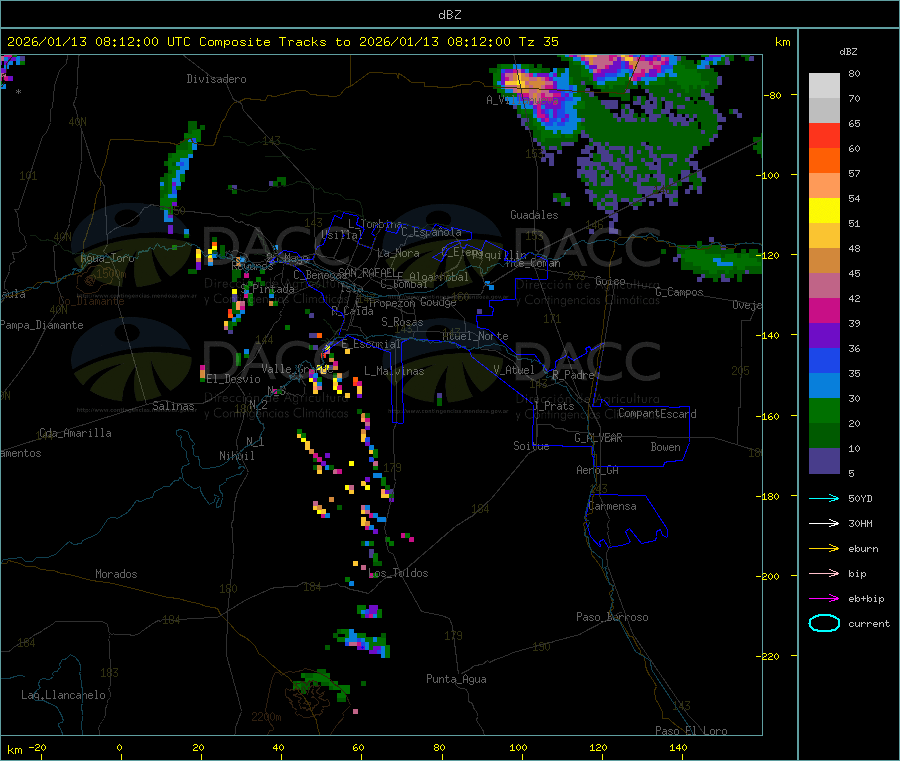
Task: Click the 'C_Española' map label
Action: click(x=432, y=232)
